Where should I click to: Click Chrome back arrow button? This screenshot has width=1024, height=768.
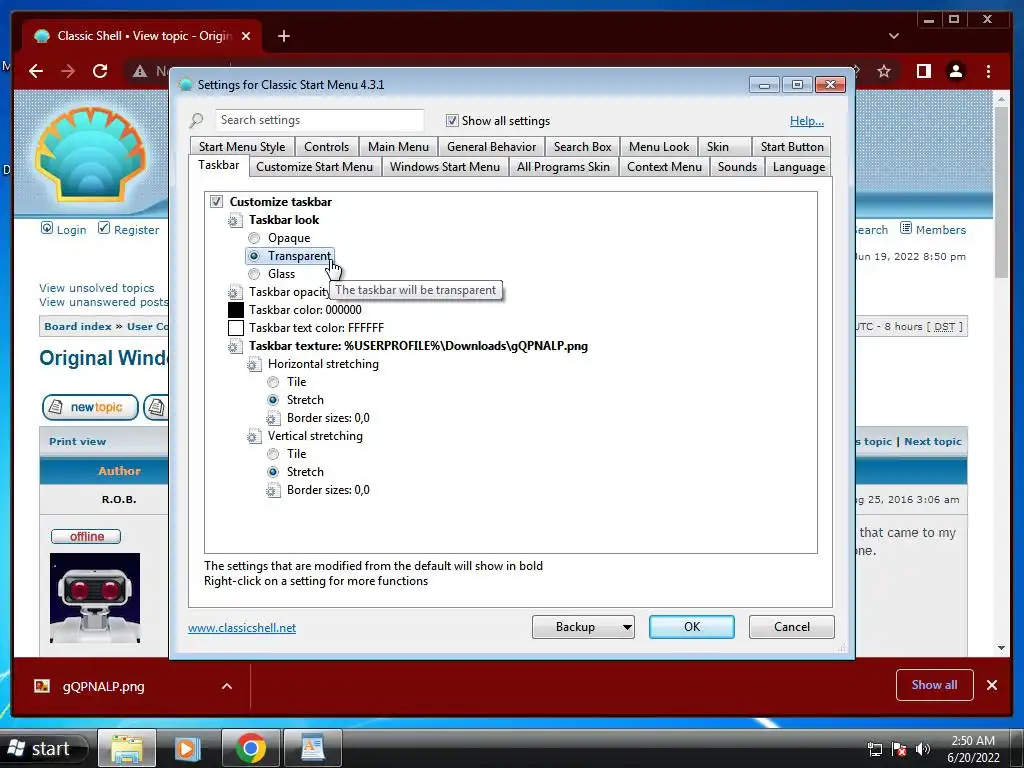pyautogui.click(x=36, y=71)
